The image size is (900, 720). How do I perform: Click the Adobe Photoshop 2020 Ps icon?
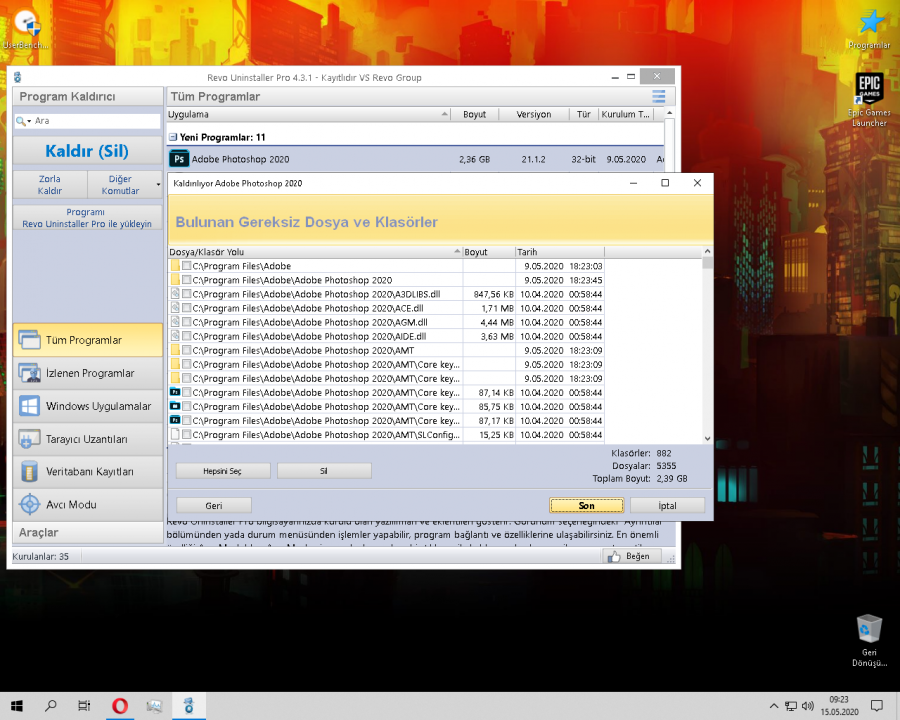(179, 159)
